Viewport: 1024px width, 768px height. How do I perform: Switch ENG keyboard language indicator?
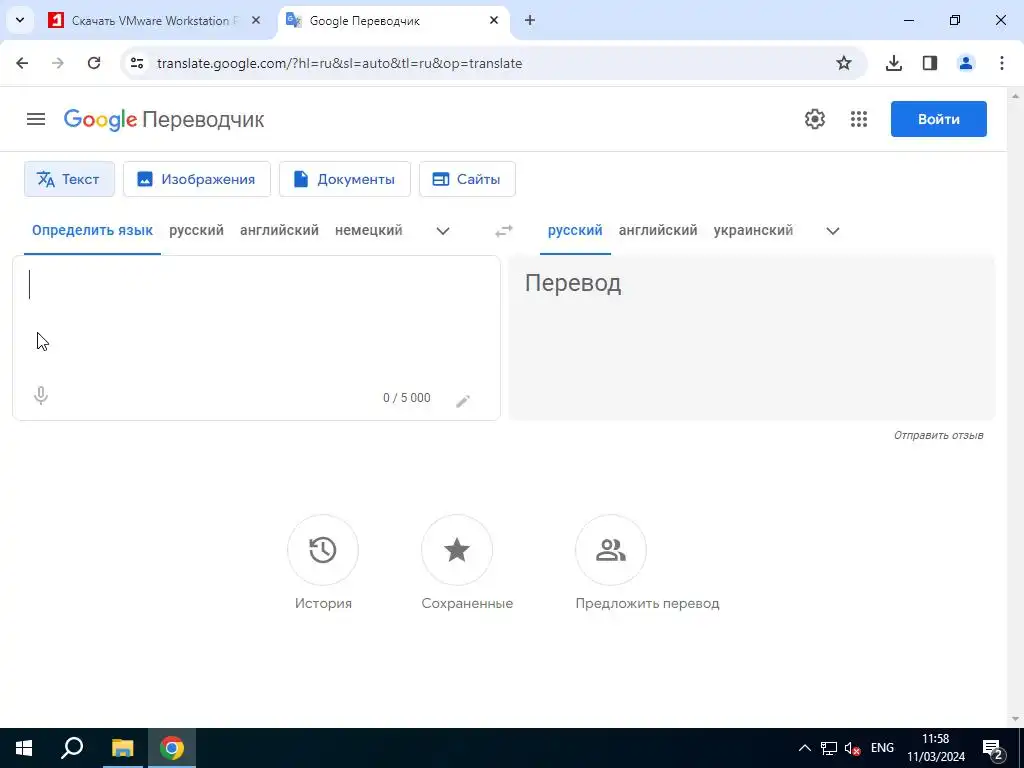click(x=882, y=748)
